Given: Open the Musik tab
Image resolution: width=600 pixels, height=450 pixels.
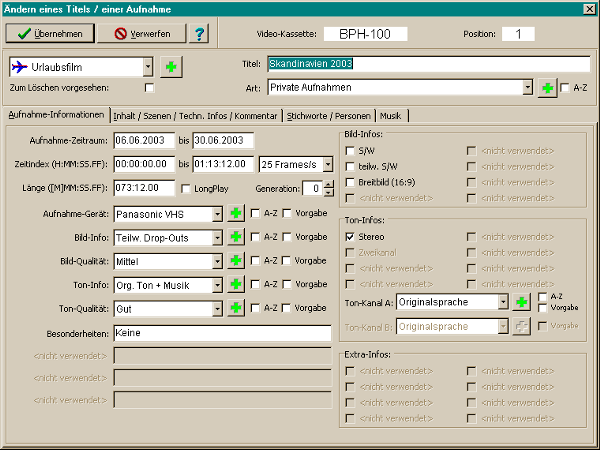Looking at the screenshot, I should (391, 115).
